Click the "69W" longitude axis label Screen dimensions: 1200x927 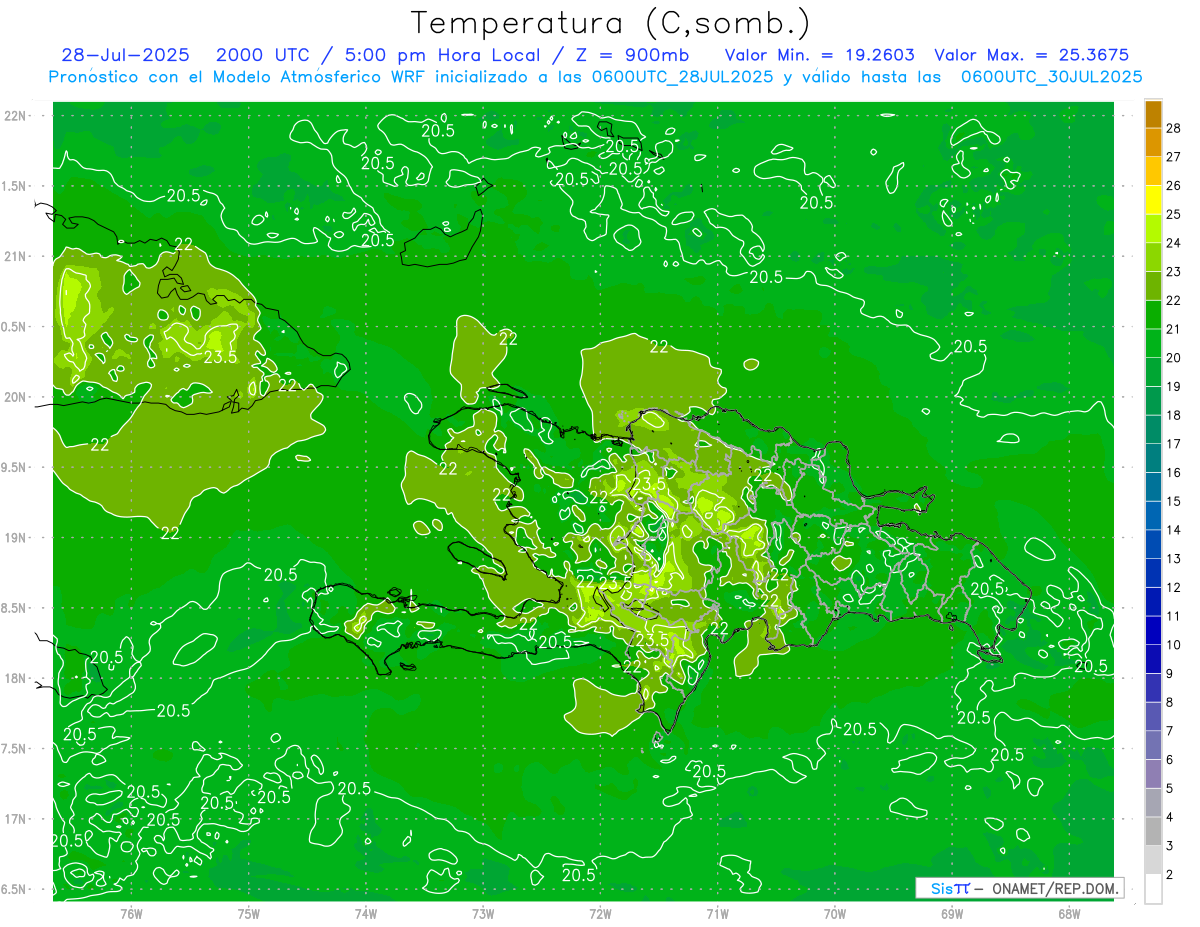pyautogui.click(x=952, y=914)
